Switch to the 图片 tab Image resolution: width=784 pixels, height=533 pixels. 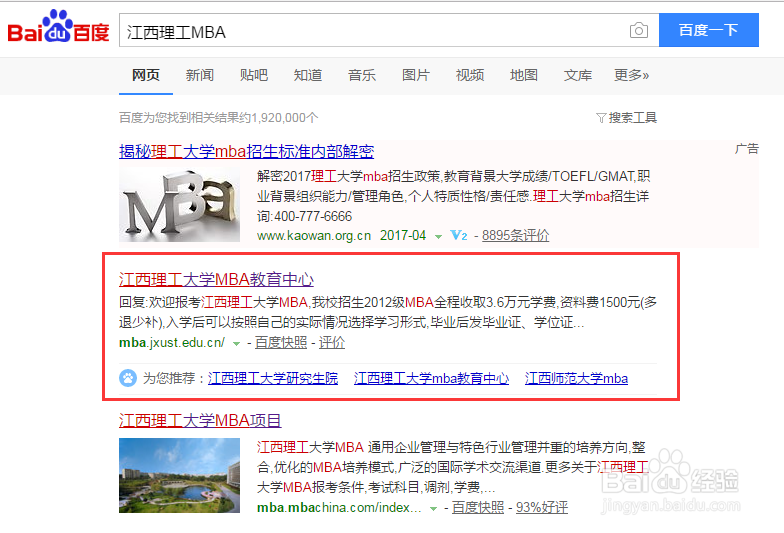416,76
